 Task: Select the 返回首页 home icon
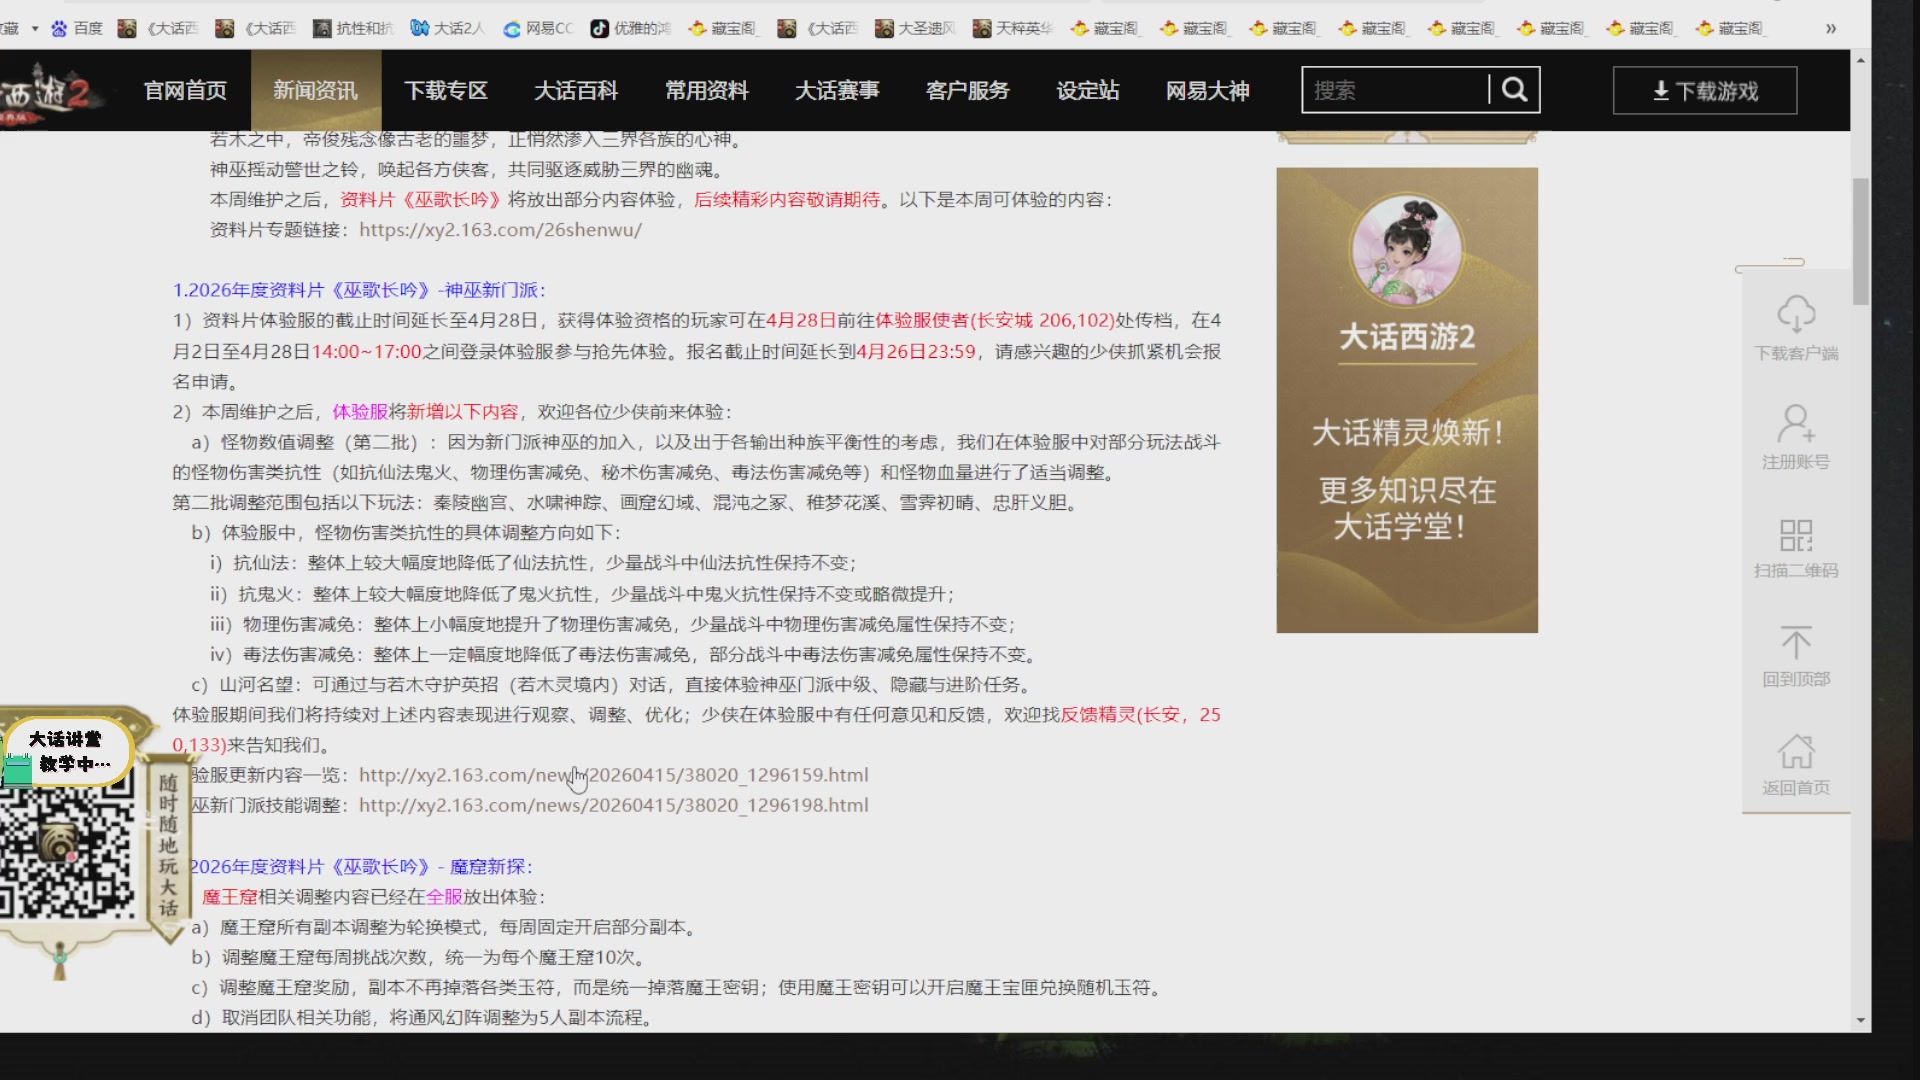pyautogui.click(x=1797, y=760)
